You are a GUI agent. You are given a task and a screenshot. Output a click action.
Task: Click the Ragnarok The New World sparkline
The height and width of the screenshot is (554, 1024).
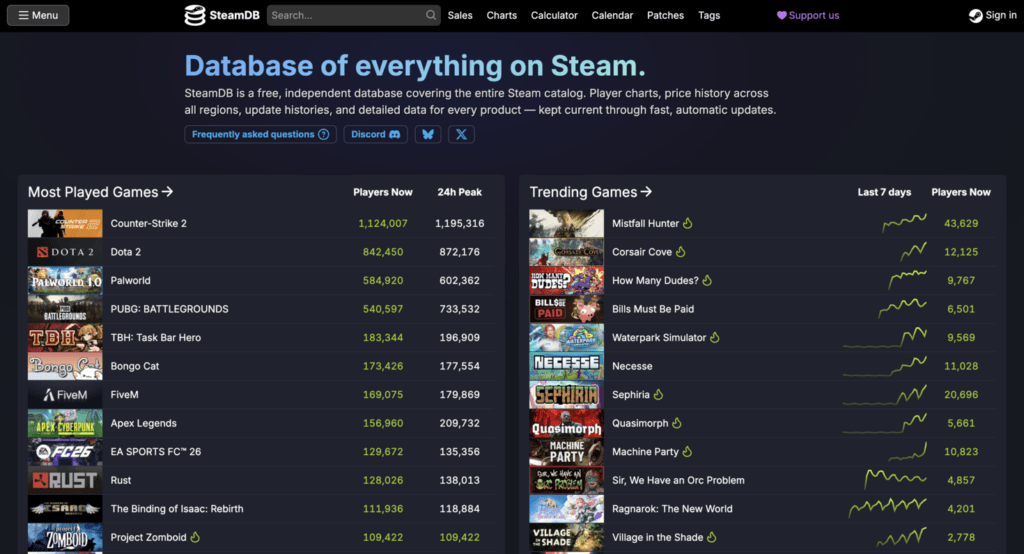(x=887, y=507)
